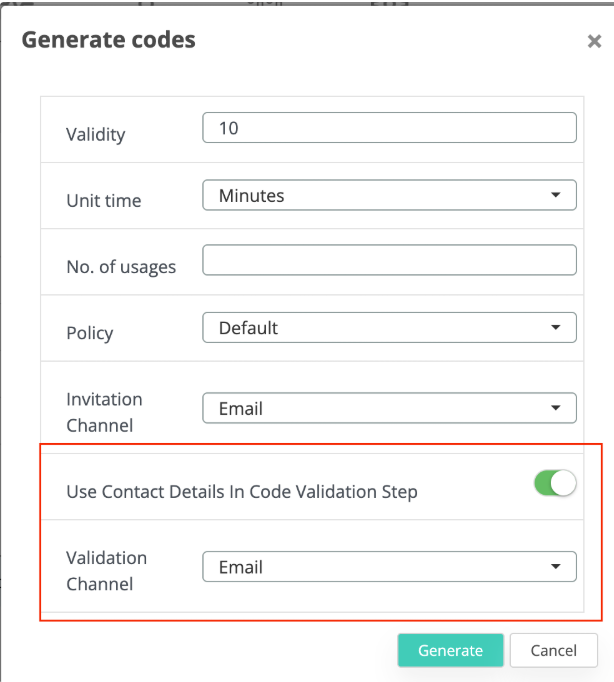Screen dimensions: 614x682
Task: Click the Policy dropdown arrow icon
Action: [556, 327]
